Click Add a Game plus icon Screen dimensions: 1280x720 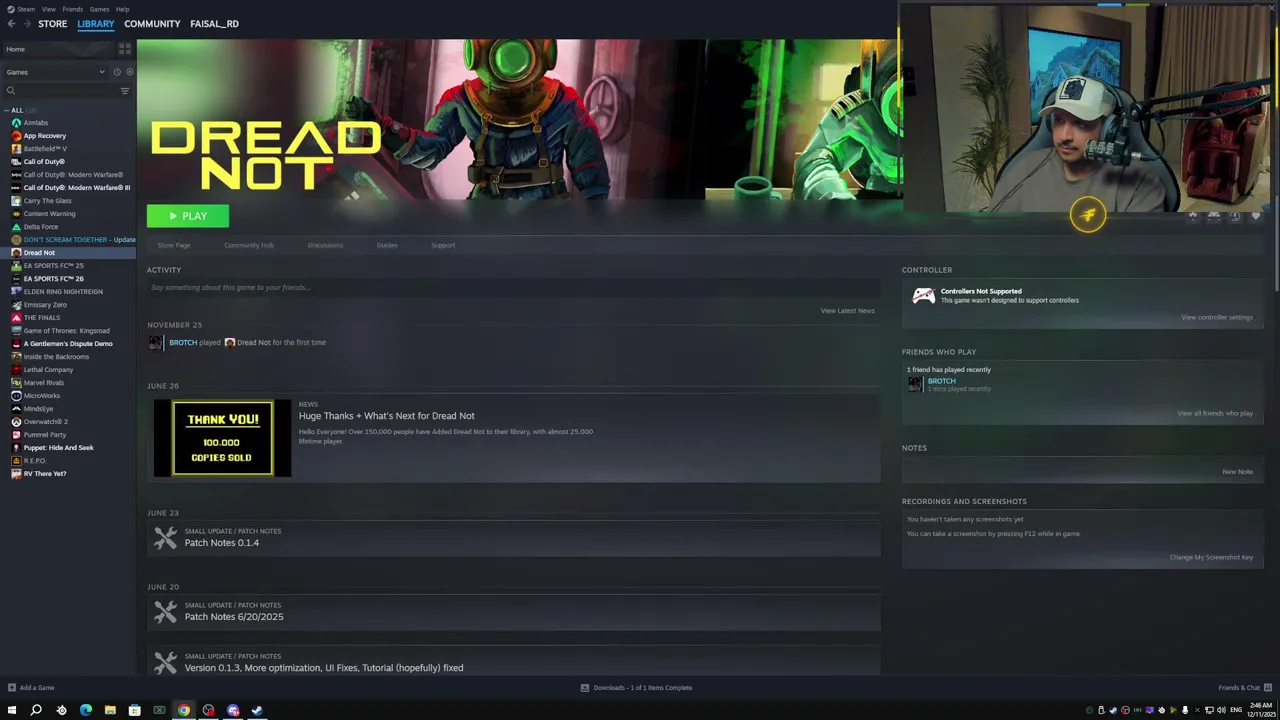[12, 688]
